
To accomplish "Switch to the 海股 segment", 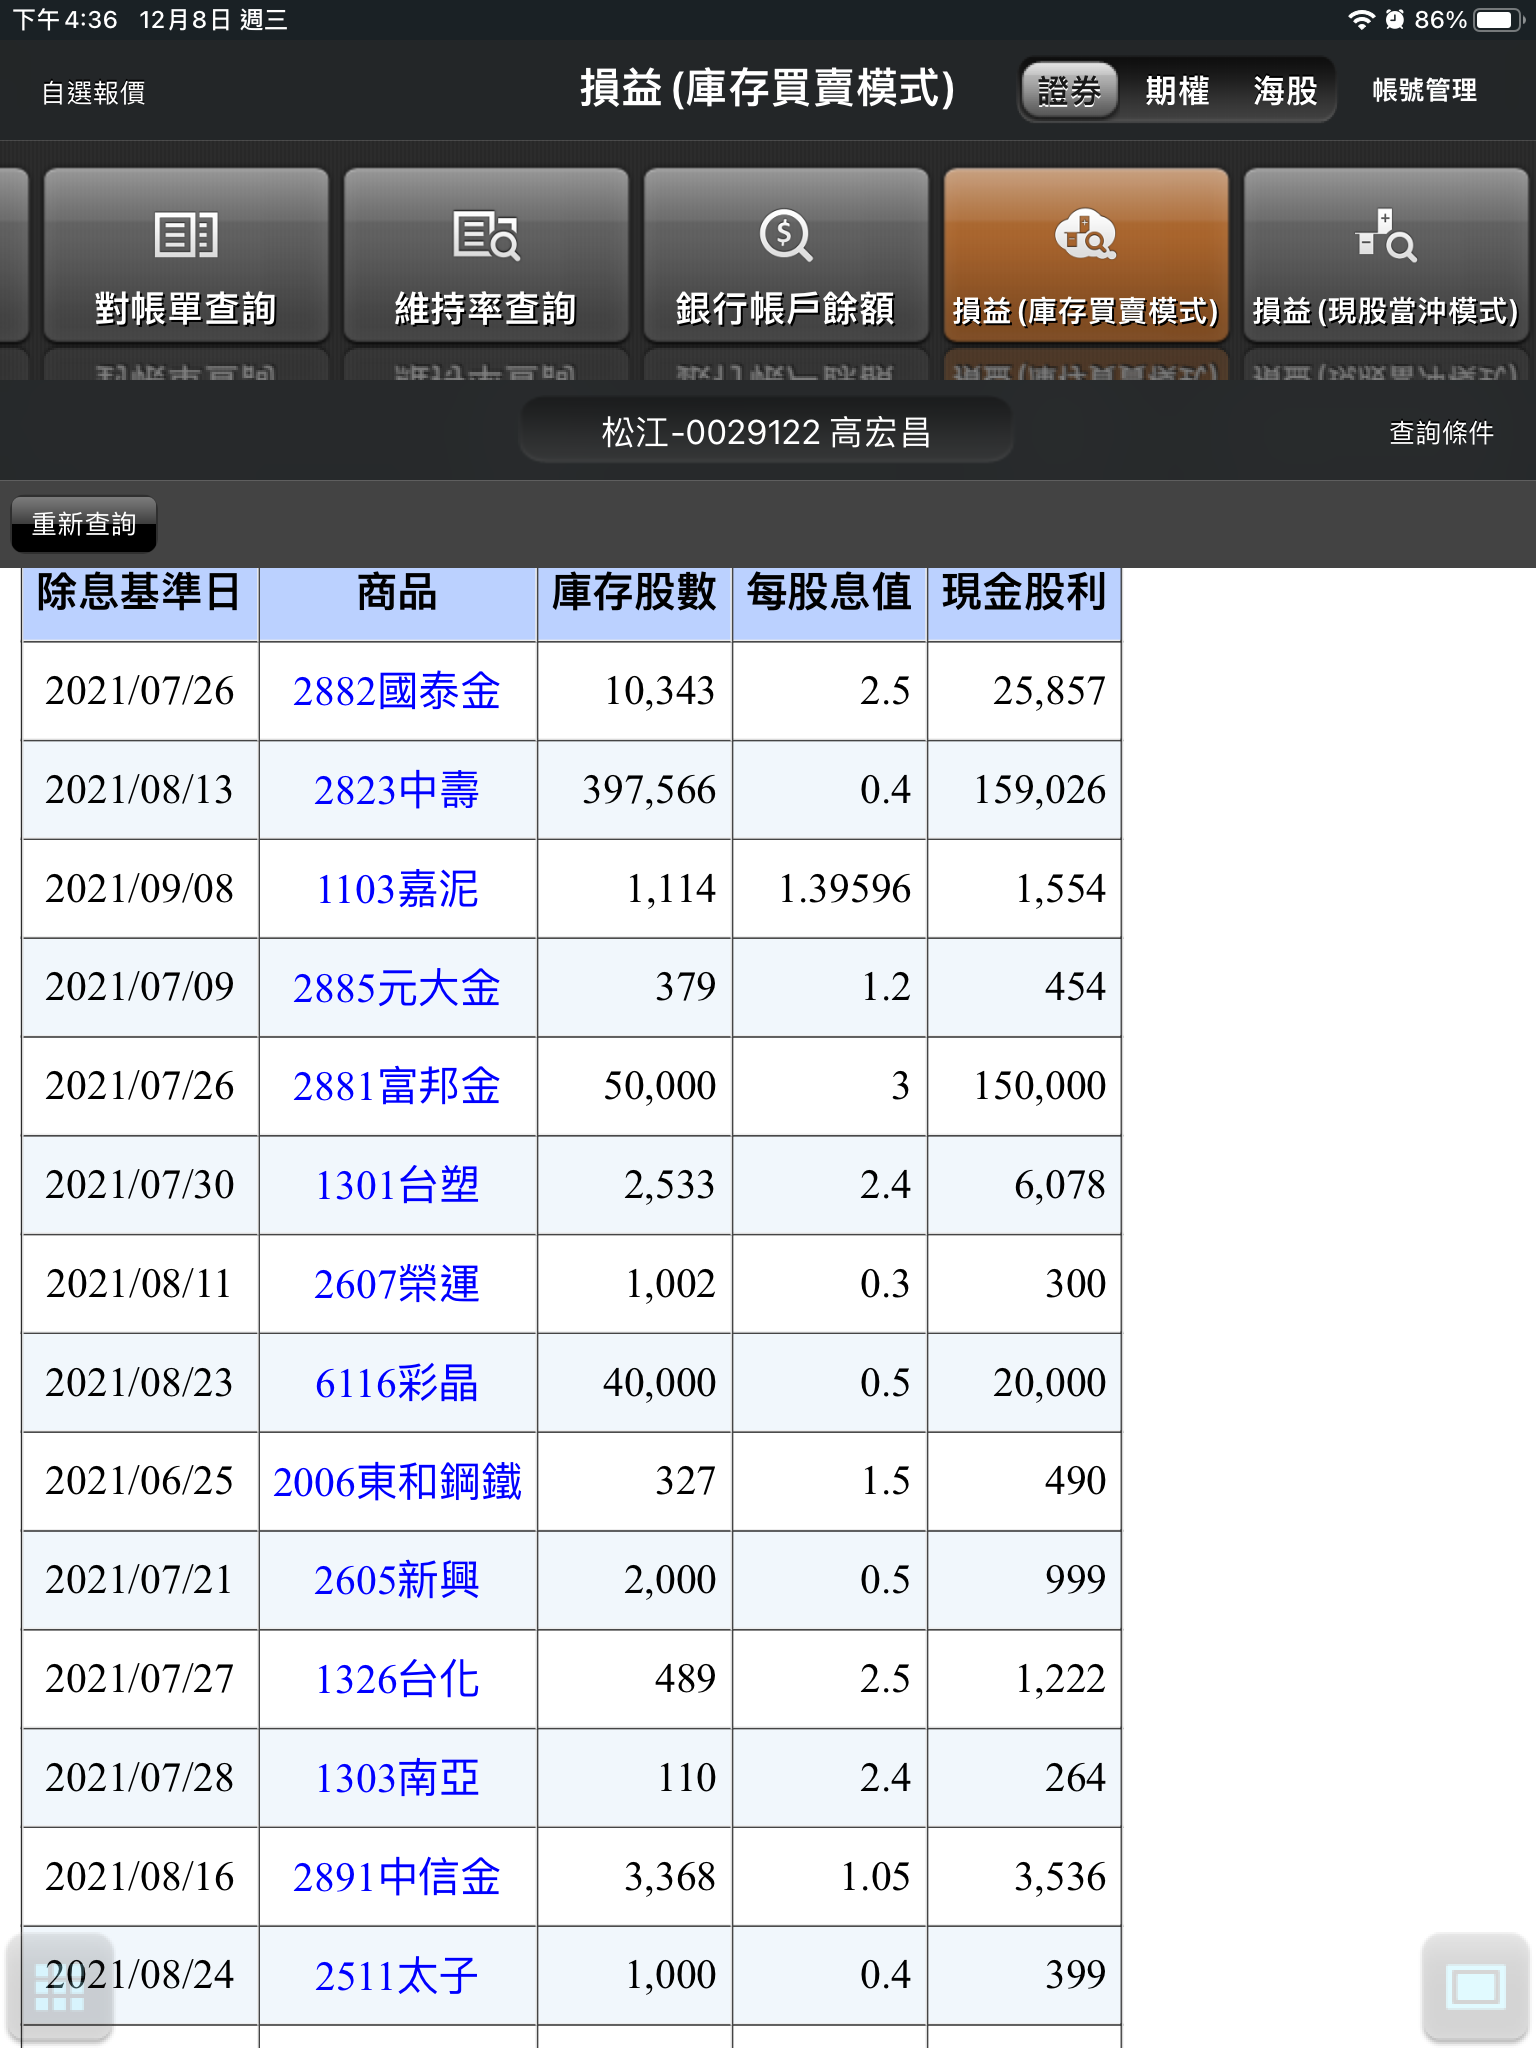I will pyautogui.click(x=1285, y=91).
